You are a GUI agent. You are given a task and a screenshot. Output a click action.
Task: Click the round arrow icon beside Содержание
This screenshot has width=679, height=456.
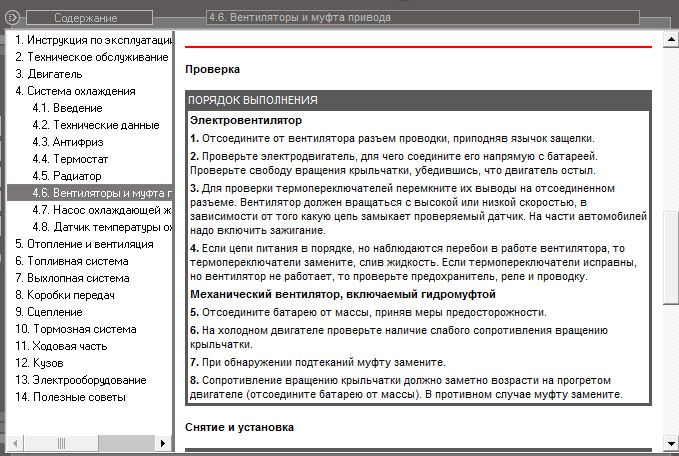[12, 18]
